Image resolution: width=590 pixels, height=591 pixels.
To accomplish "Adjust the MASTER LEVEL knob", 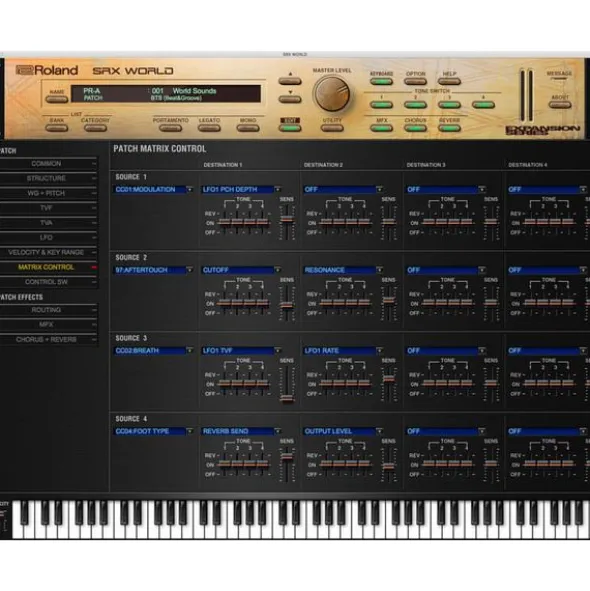I will coord(332,94).
